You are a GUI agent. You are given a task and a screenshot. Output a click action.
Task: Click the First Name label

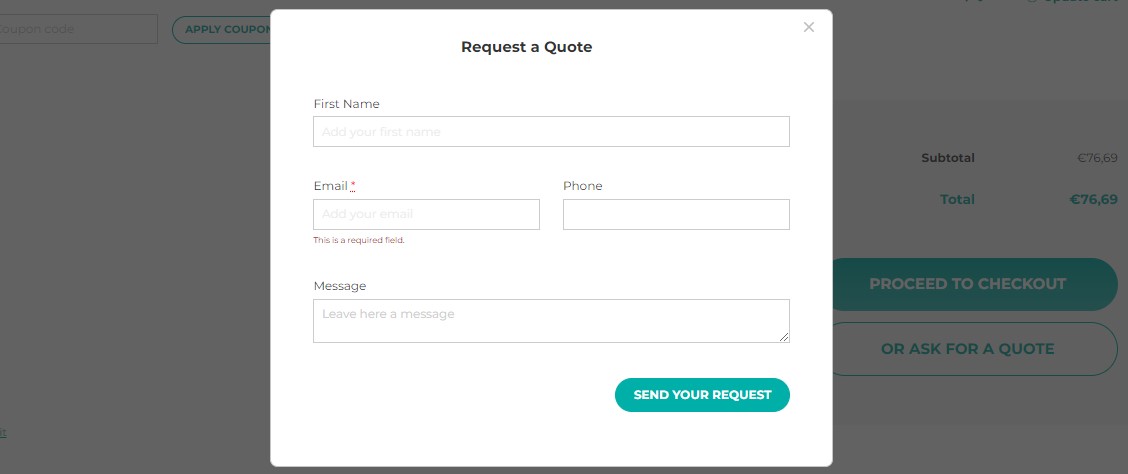[346, 104]
